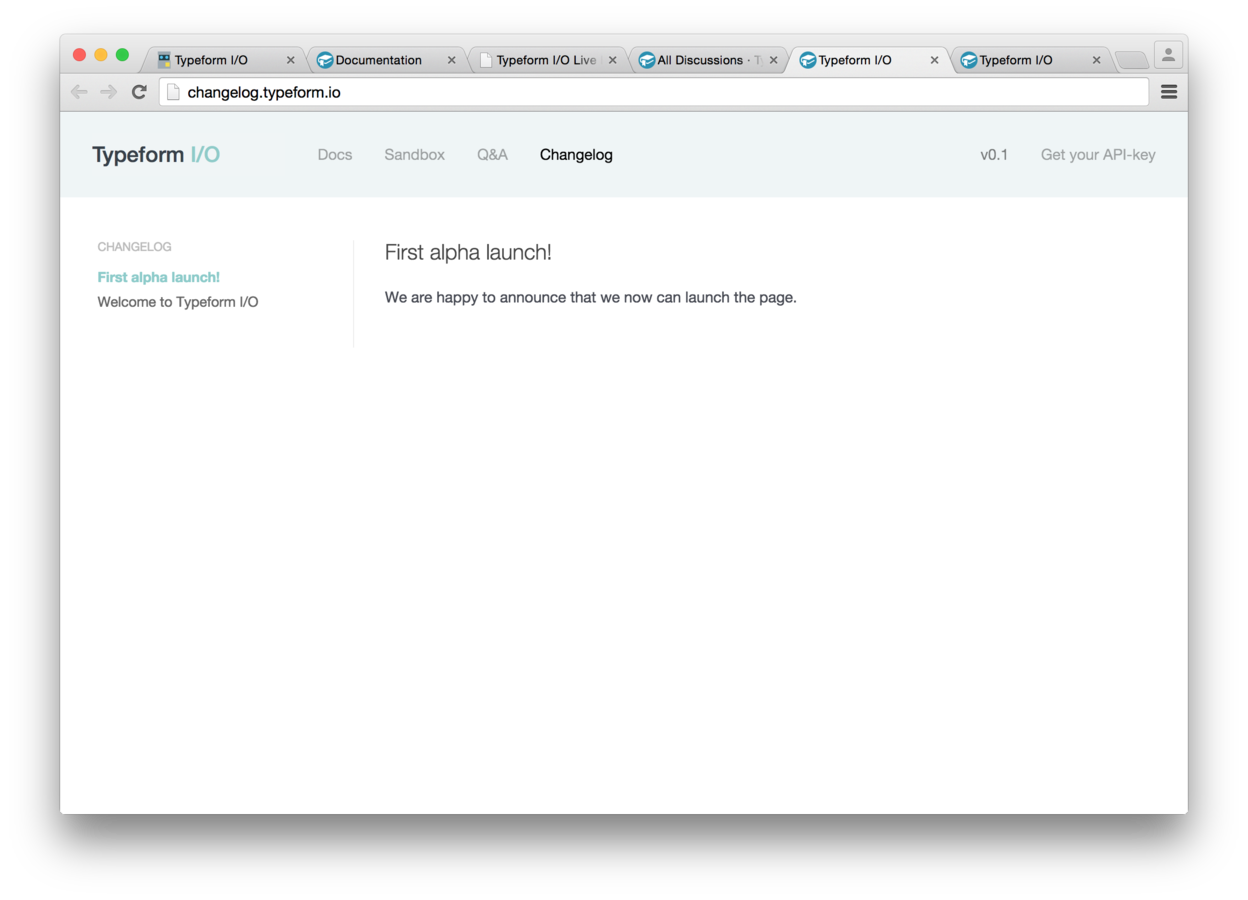Click the Documentation tab favicon
1248x900 pixels.
(x=325, y=60)
